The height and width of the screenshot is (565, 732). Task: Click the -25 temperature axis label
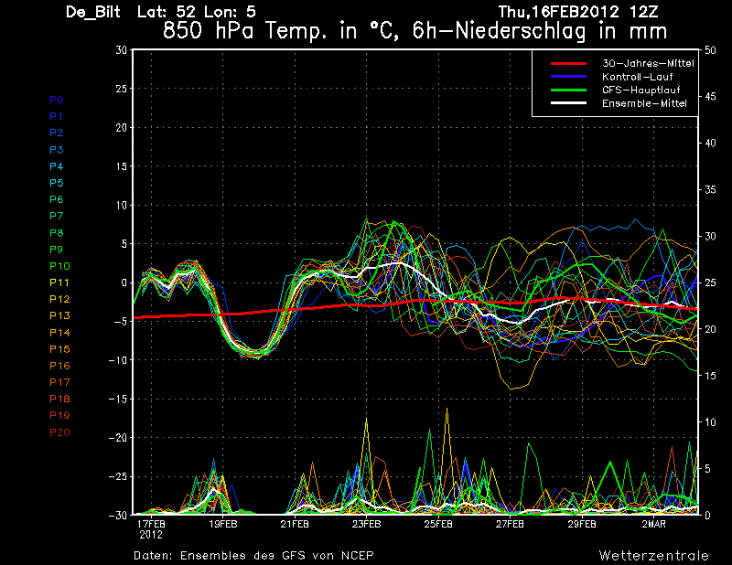tap(118, 477)
